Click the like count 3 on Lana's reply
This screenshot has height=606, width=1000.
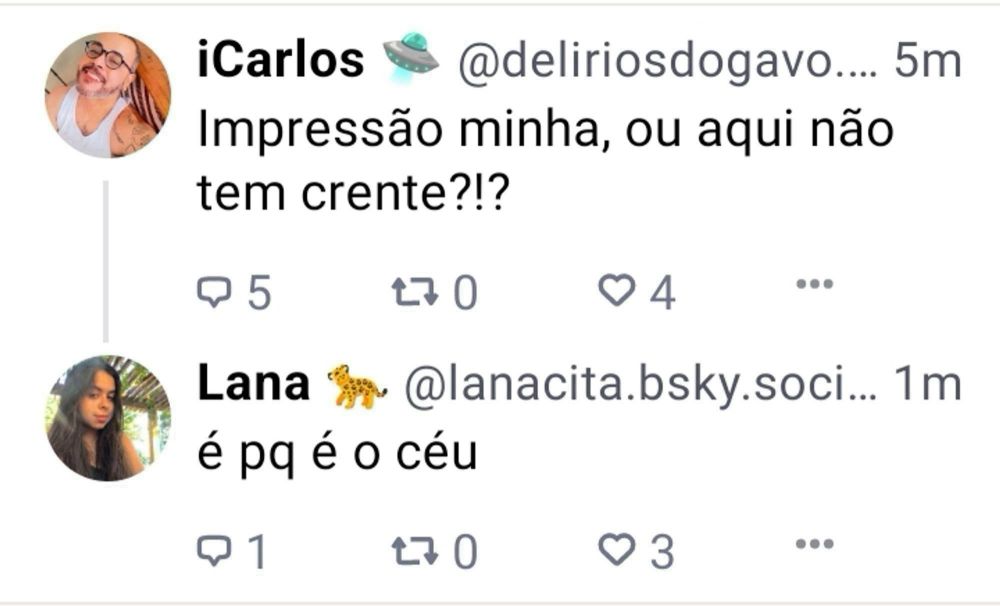663,552
